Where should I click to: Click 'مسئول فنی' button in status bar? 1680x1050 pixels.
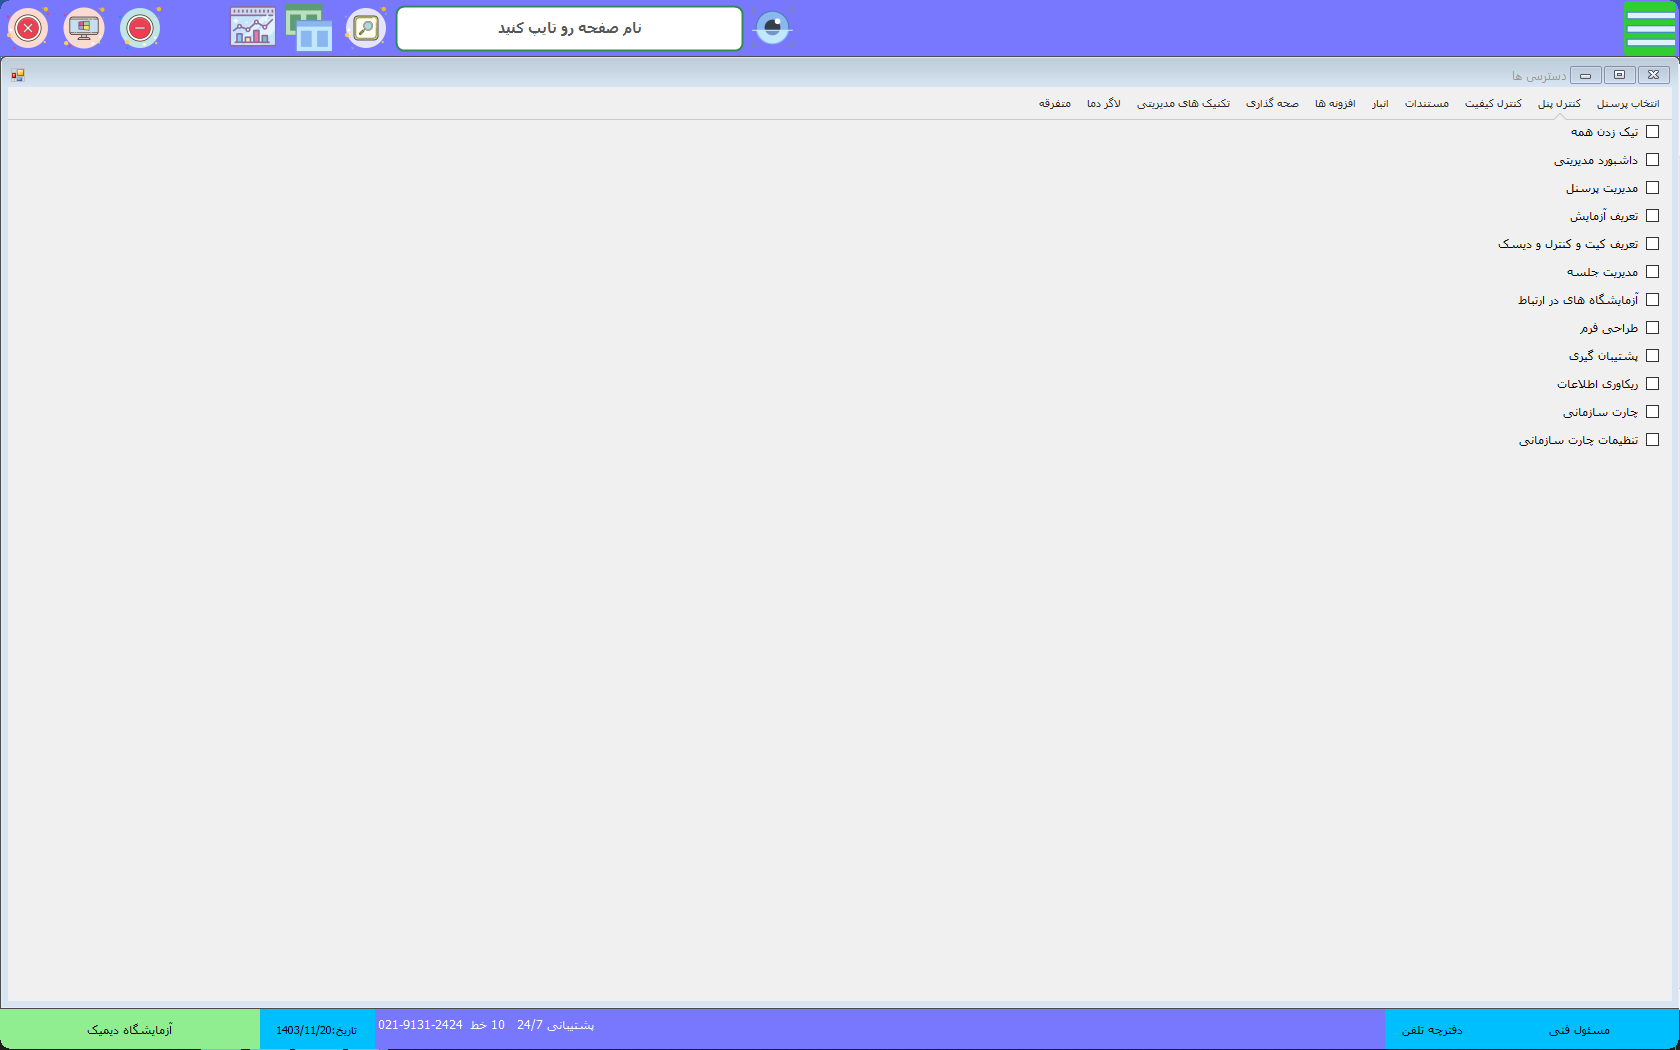[x=1579, y=1030]
